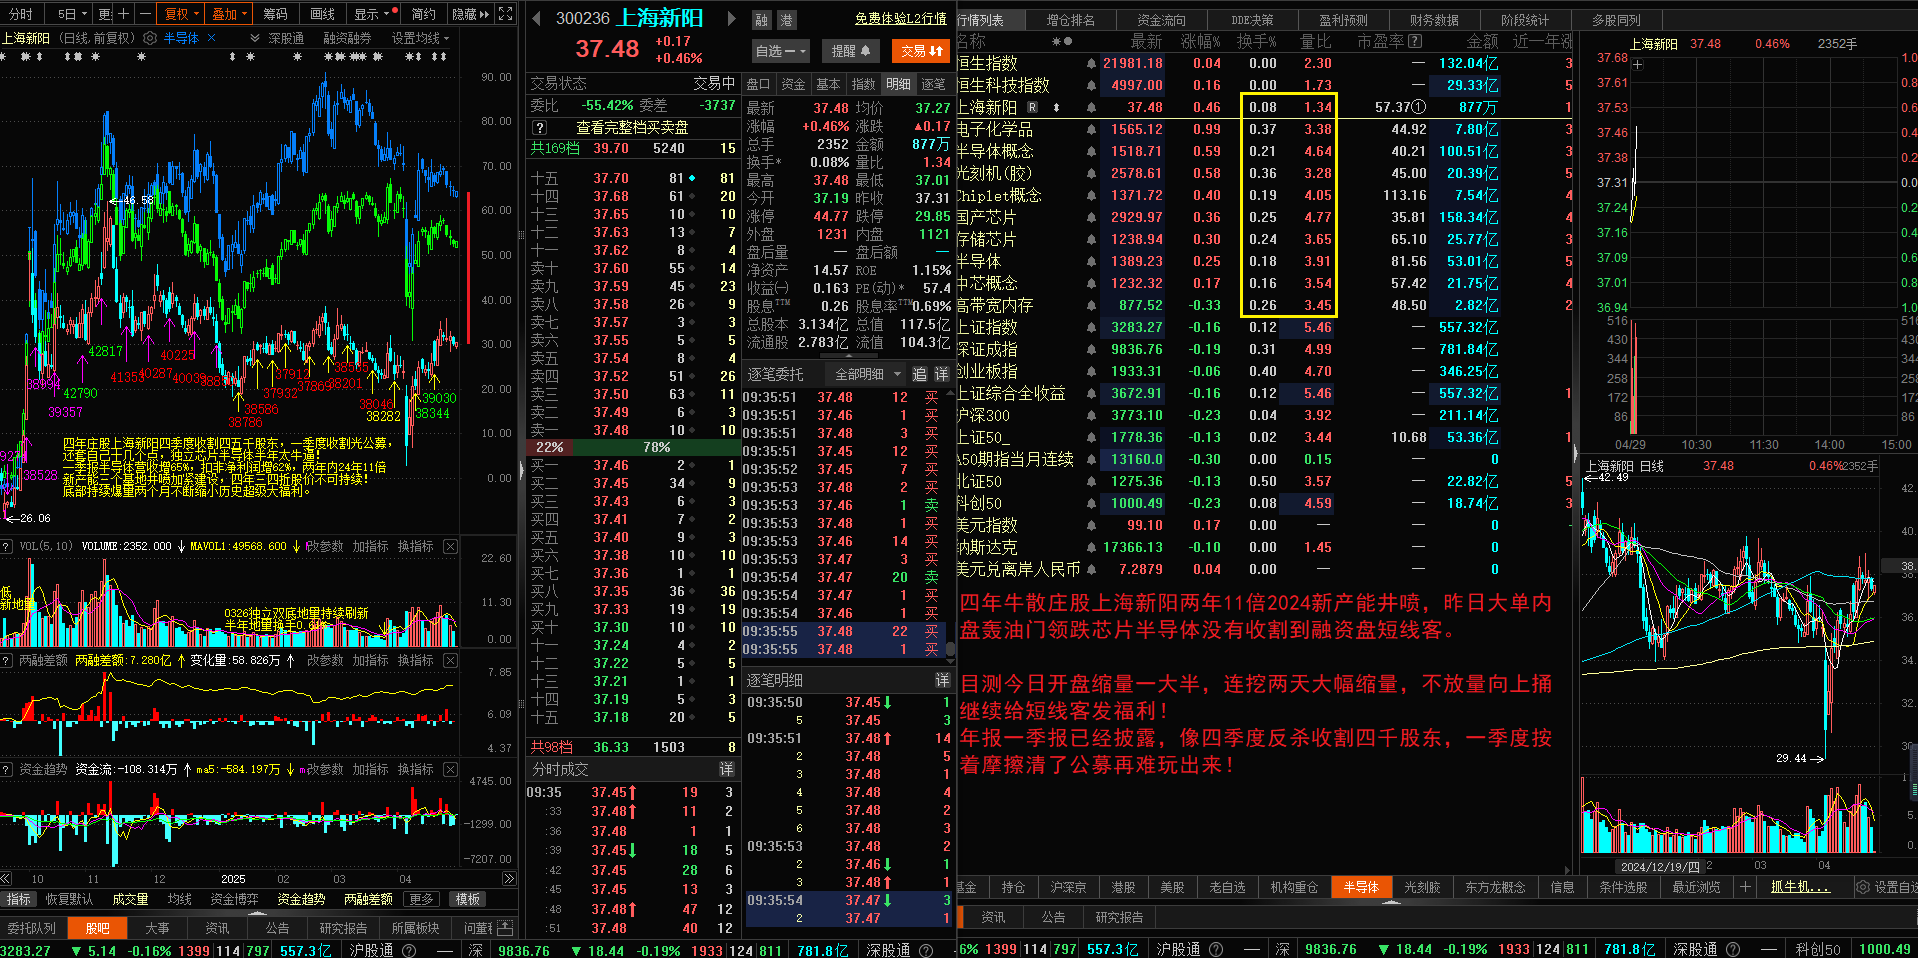Click the orange 交易 trade button
The image size is (1918, 958).
point(920,51)
